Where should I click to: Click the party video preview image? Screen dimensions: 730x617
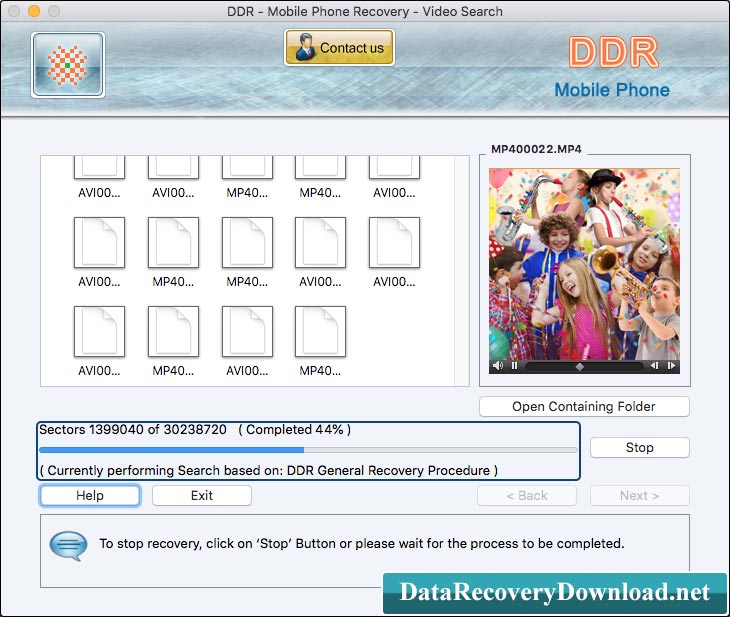[584, 264]
